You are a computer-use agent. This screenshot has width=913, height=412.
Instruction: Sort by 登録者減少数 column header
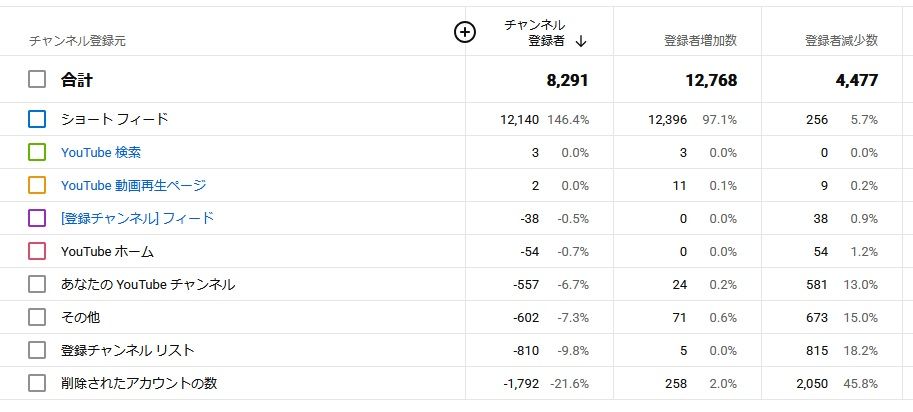[841, 41]
